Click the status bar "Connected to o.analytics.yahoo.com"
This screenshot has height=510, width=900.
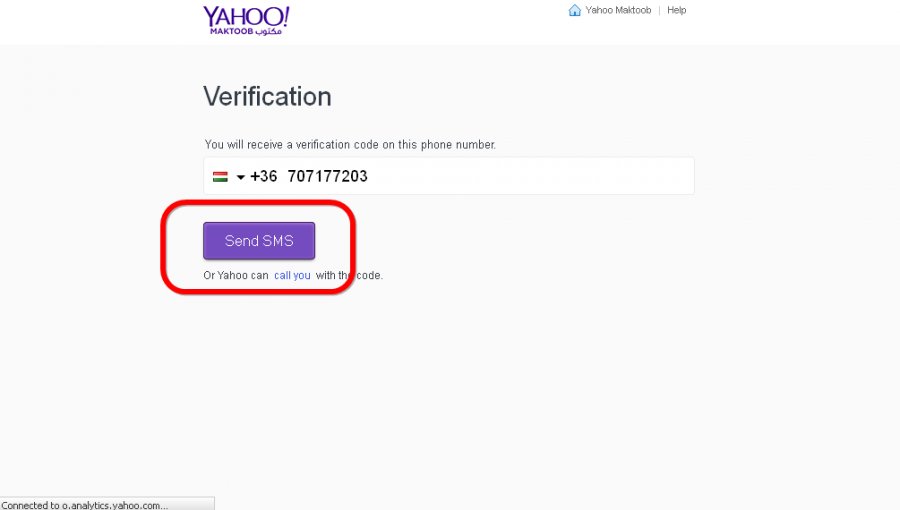pos(85,505)
